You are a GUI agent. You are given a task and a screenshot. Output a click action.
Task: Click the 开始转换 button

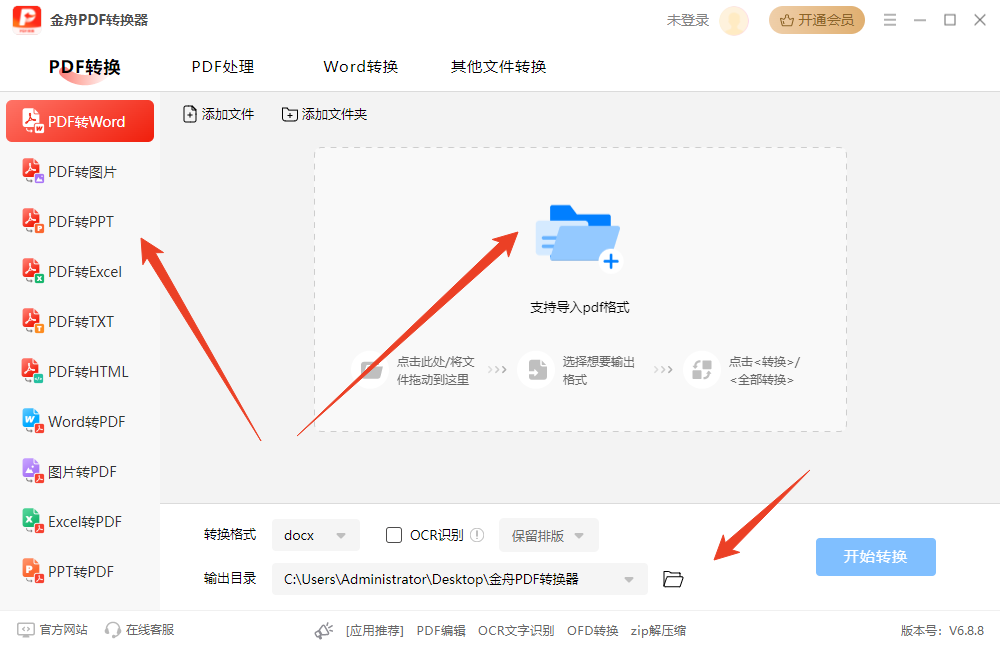coord(875,557)
